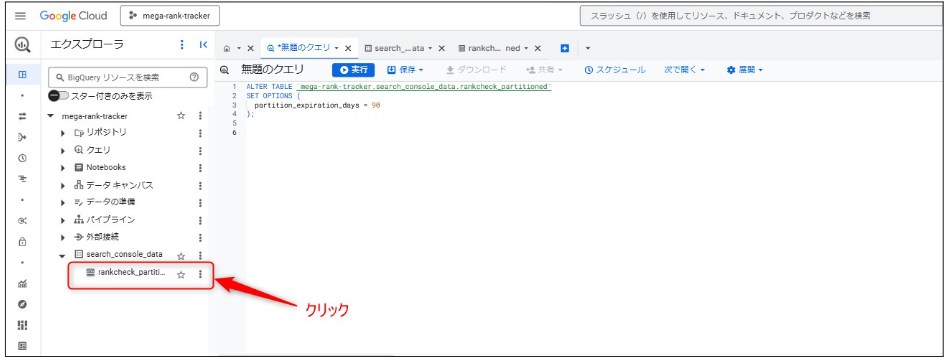Star the rankcheck_partitioned table
950x364 pixels.
click(x=181, y=274)
